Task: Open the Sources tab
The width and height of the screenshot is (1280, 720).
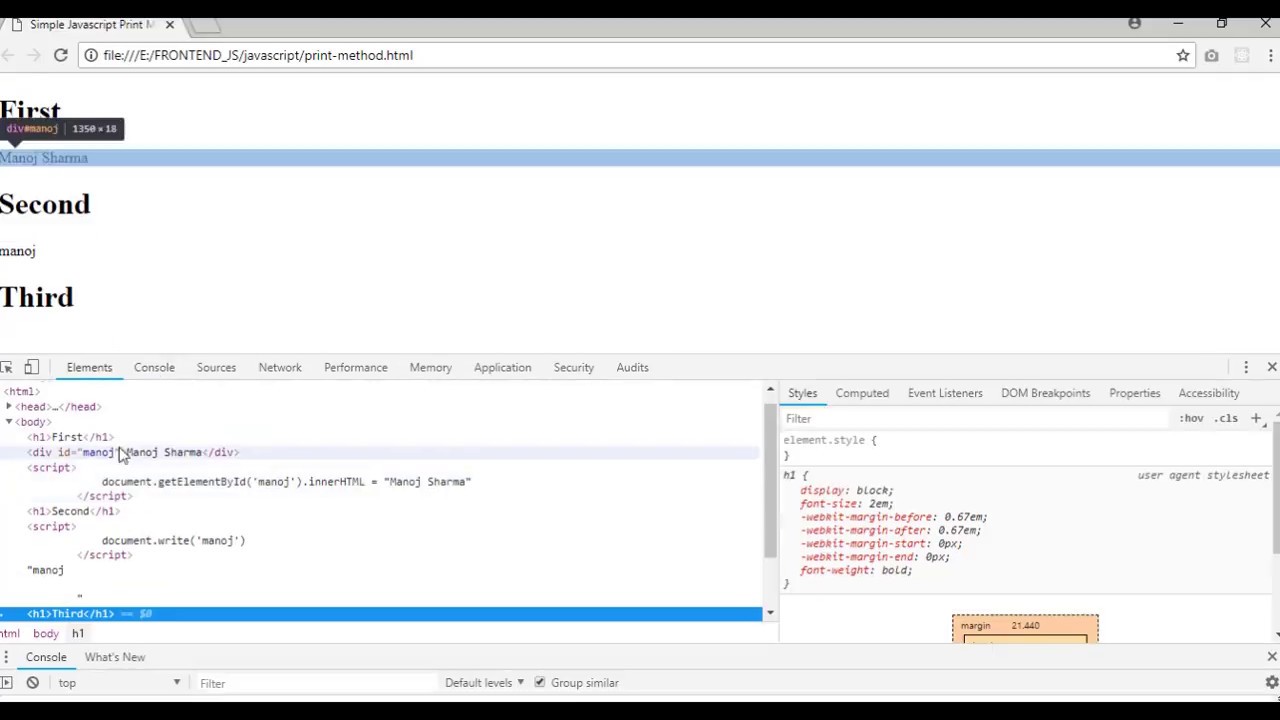Action: (x=216, y=367)
